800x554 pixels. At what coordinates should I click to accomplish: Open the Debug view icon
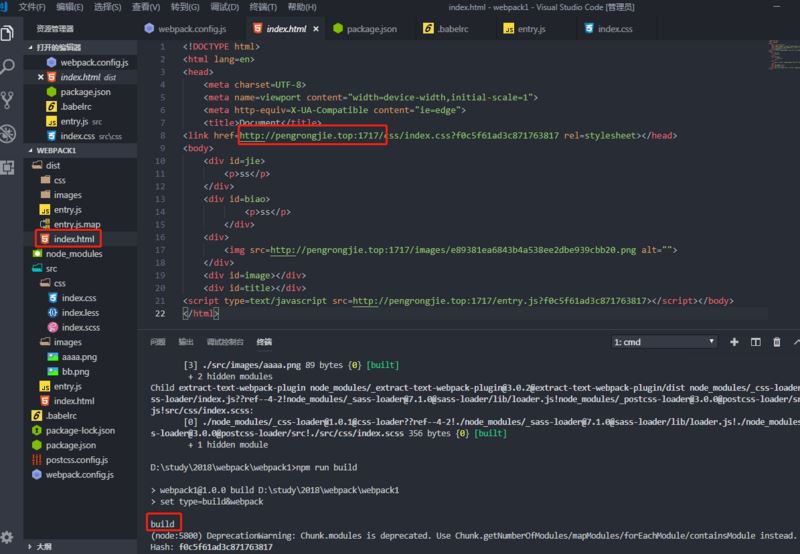point(8,134)
